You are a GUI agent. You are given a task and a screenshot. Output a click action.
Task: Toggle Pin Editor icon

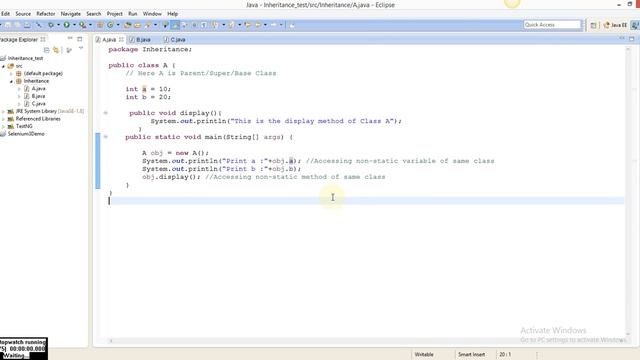tap(292, 25)
